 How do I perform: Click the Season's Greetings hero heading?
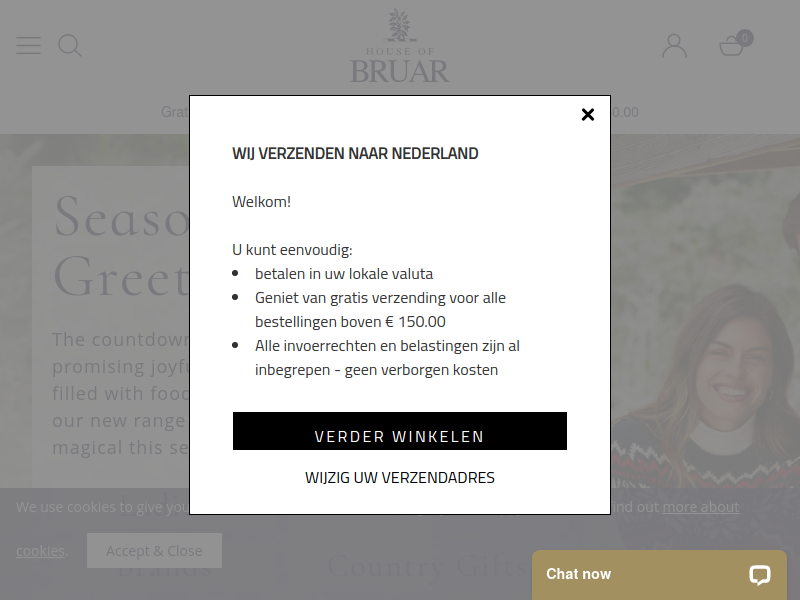[x=121, y=247]
